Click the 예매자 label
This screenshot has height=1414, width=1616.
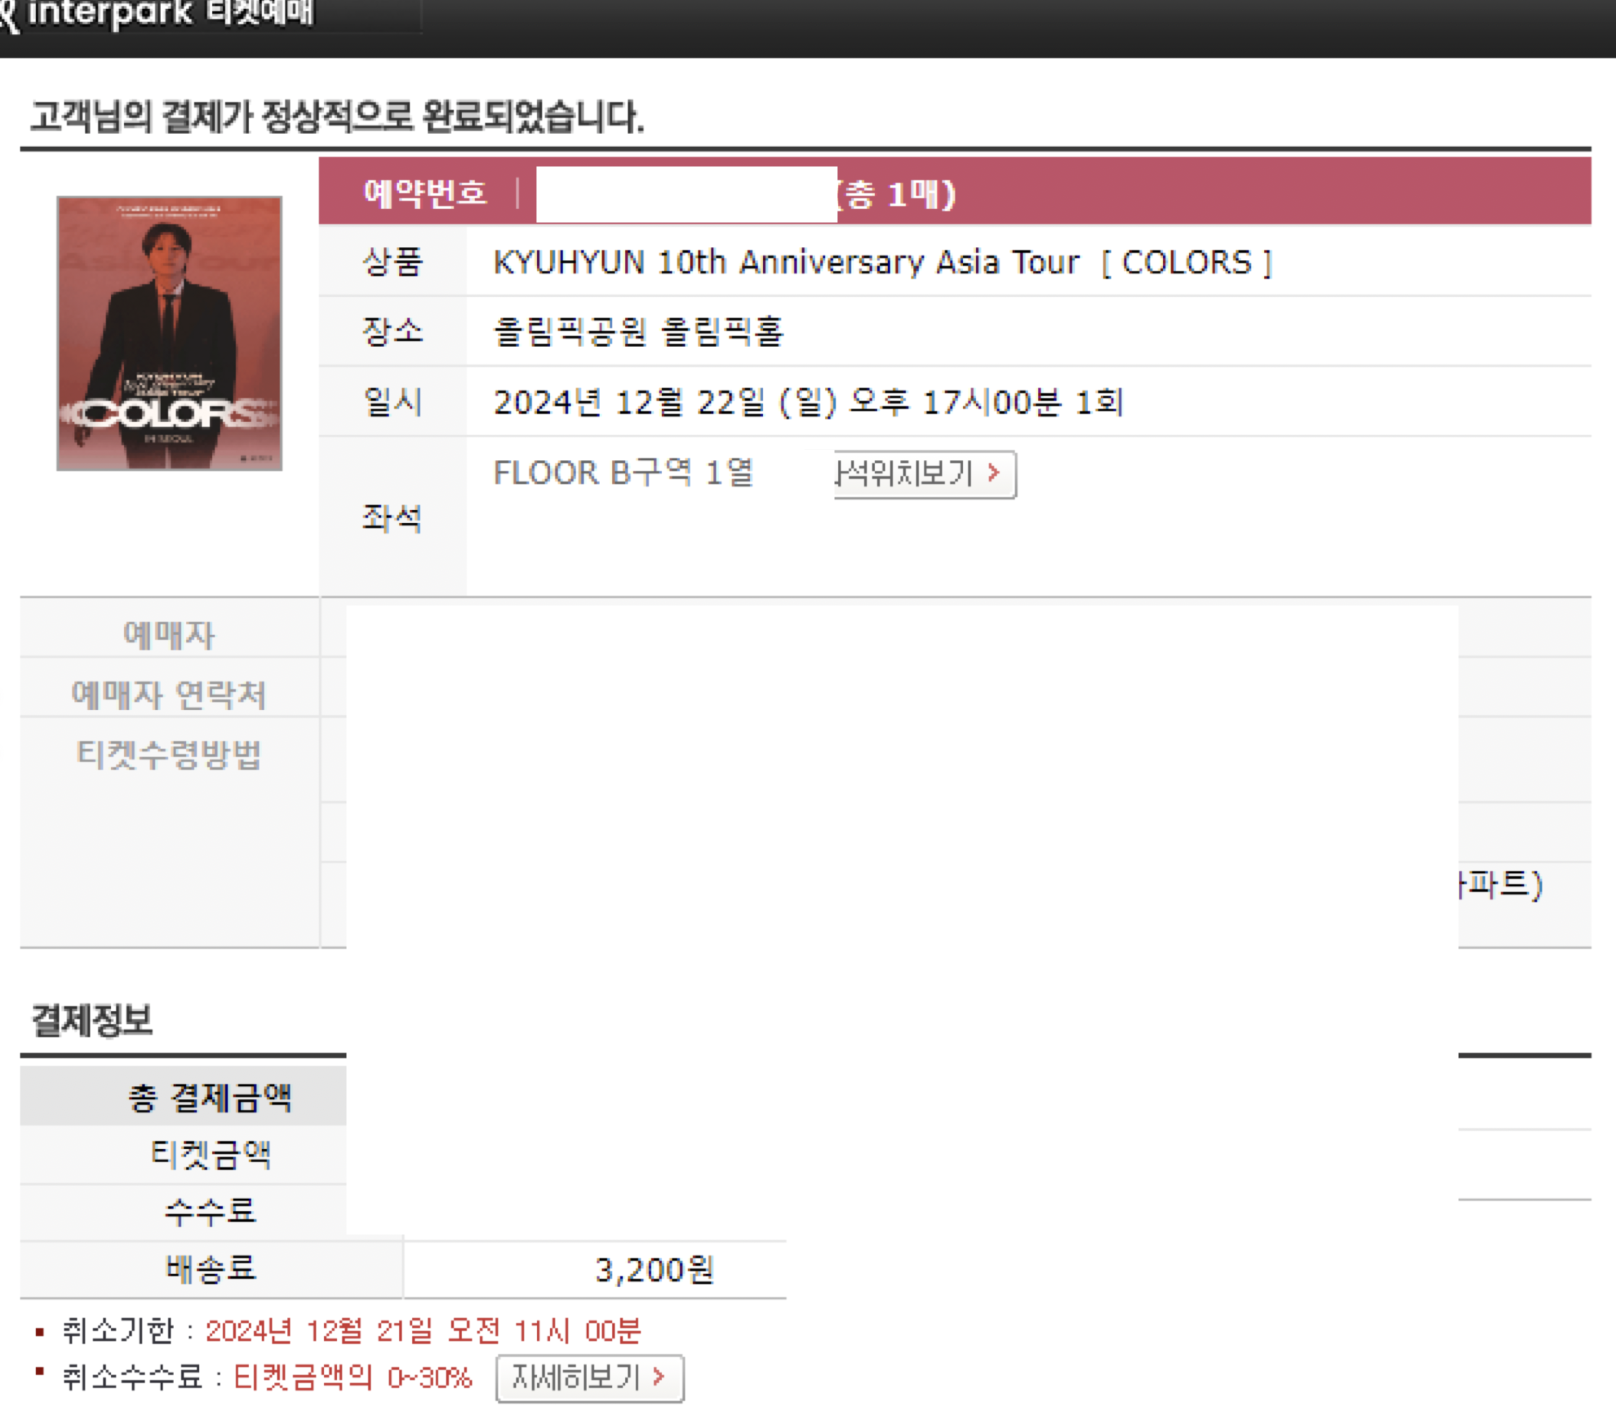point(169,634)
